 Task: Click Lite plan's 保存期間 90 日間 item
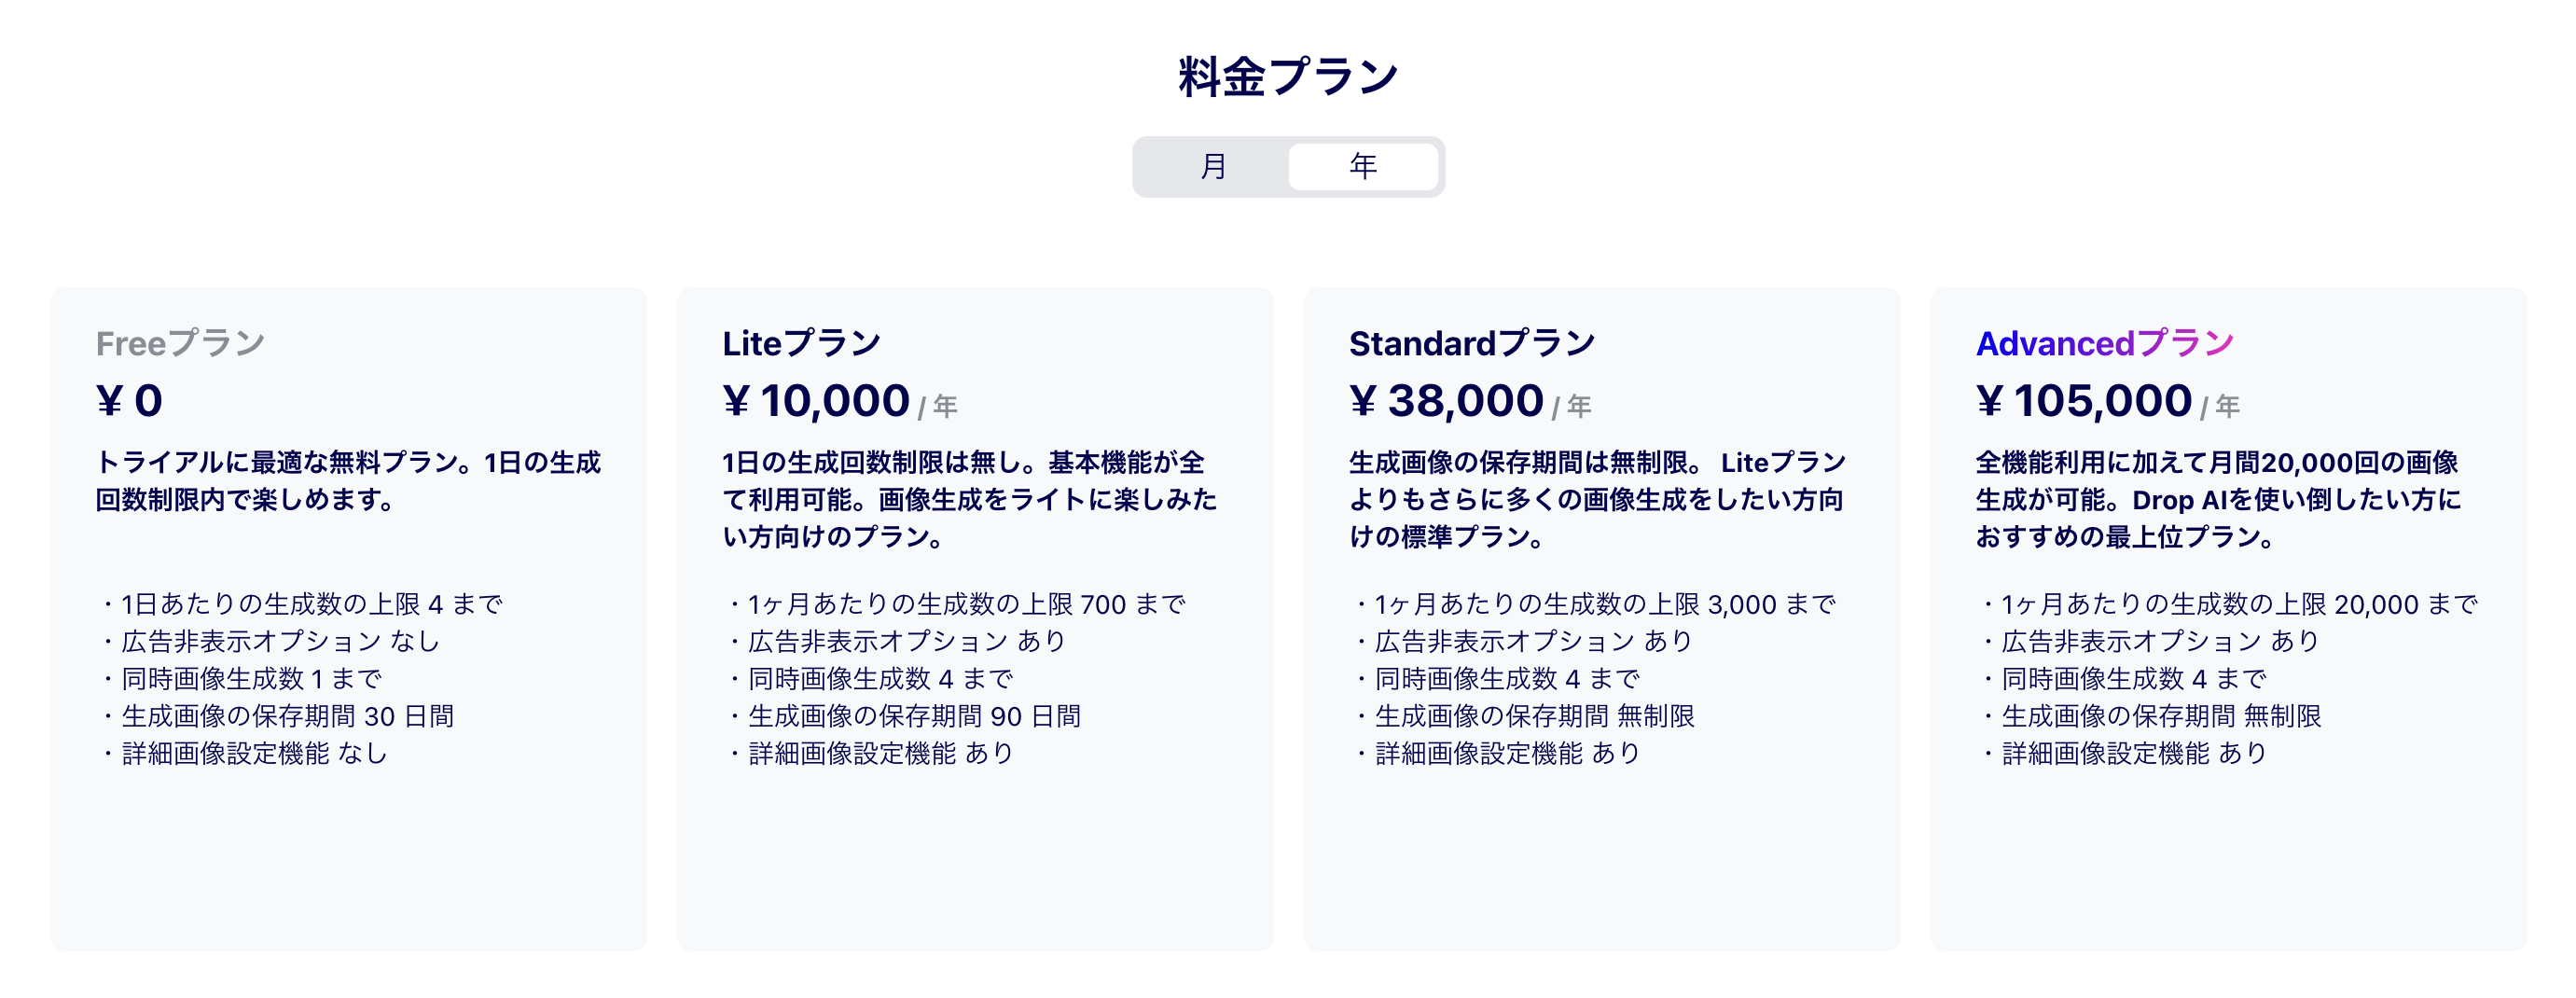[903, 716]
